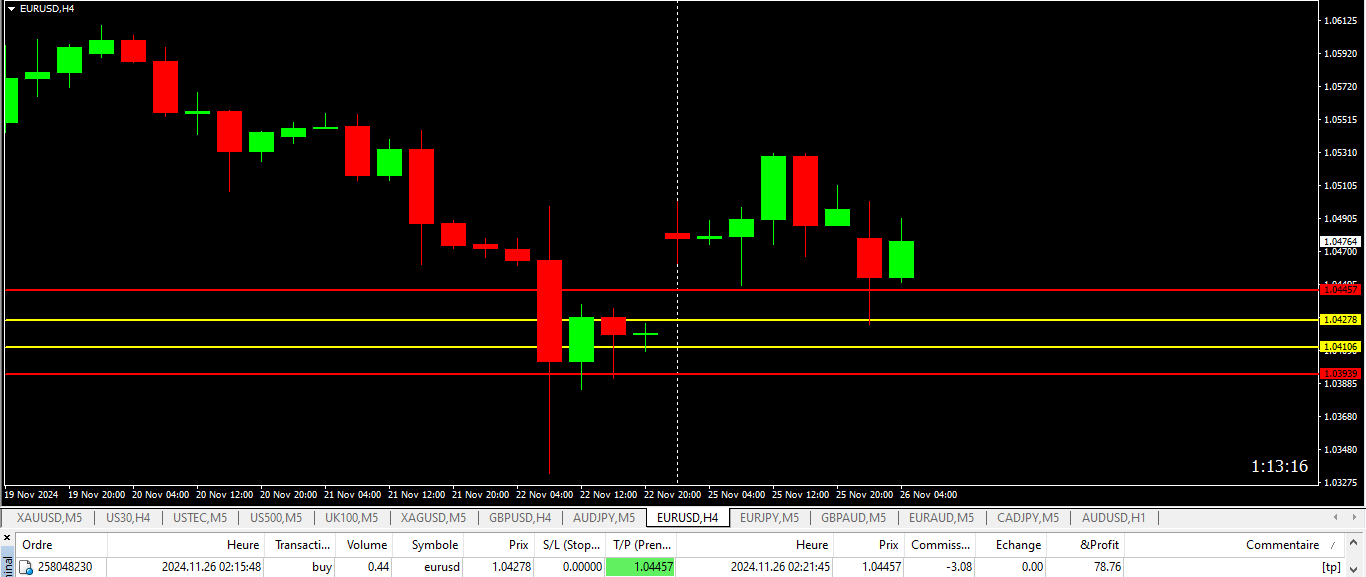Sort by the Volume column header

pos(366,545)
